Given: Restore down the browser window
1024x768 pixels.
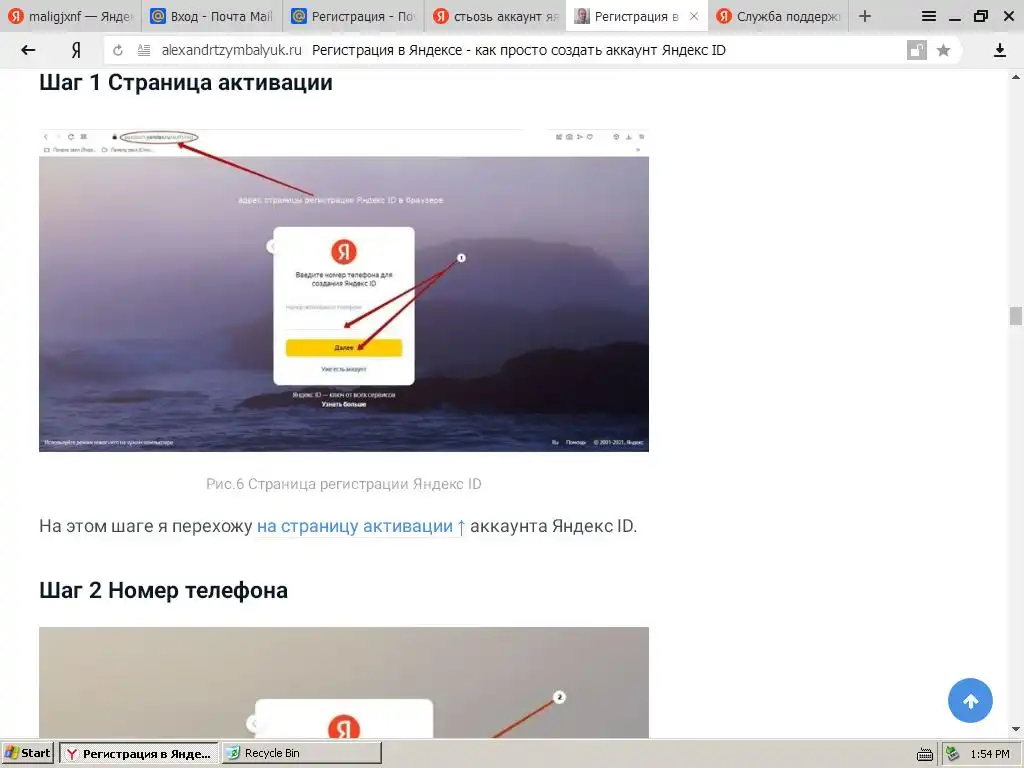Looking at the screenshot, I should tap(981, 16).
